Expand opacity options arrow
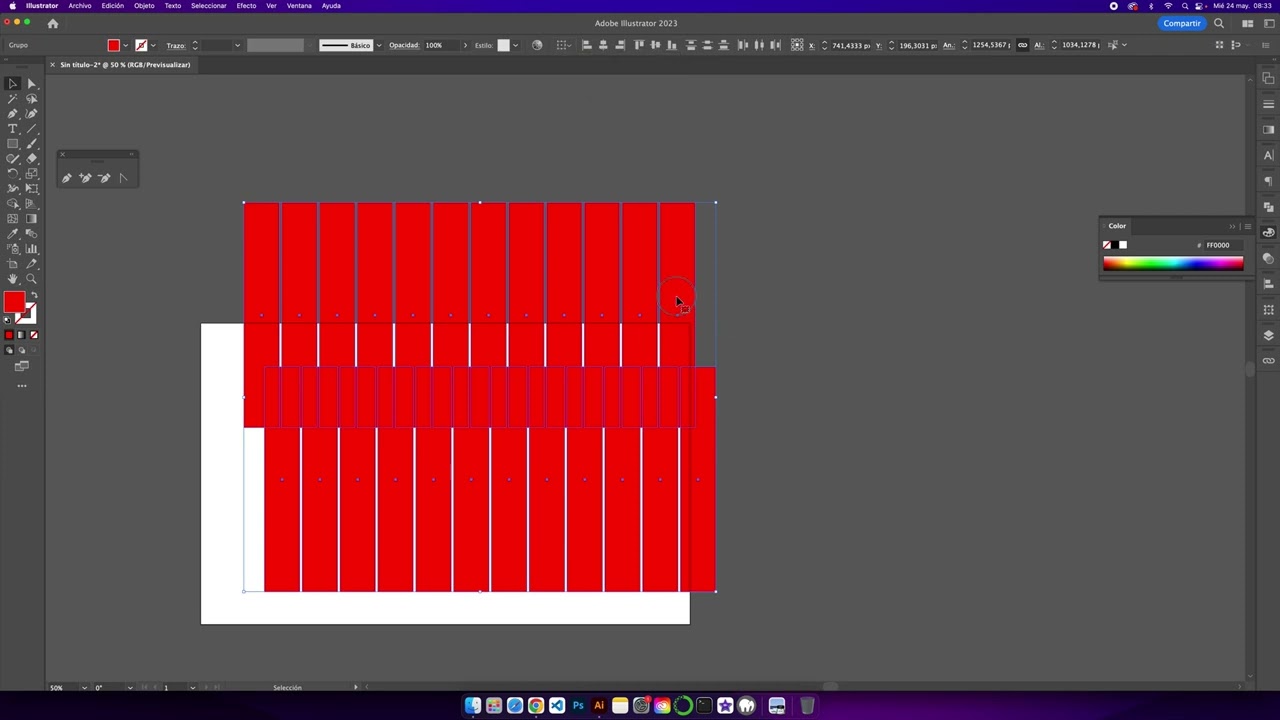This screenshot has height=720, width=1280. pos(465,45)
